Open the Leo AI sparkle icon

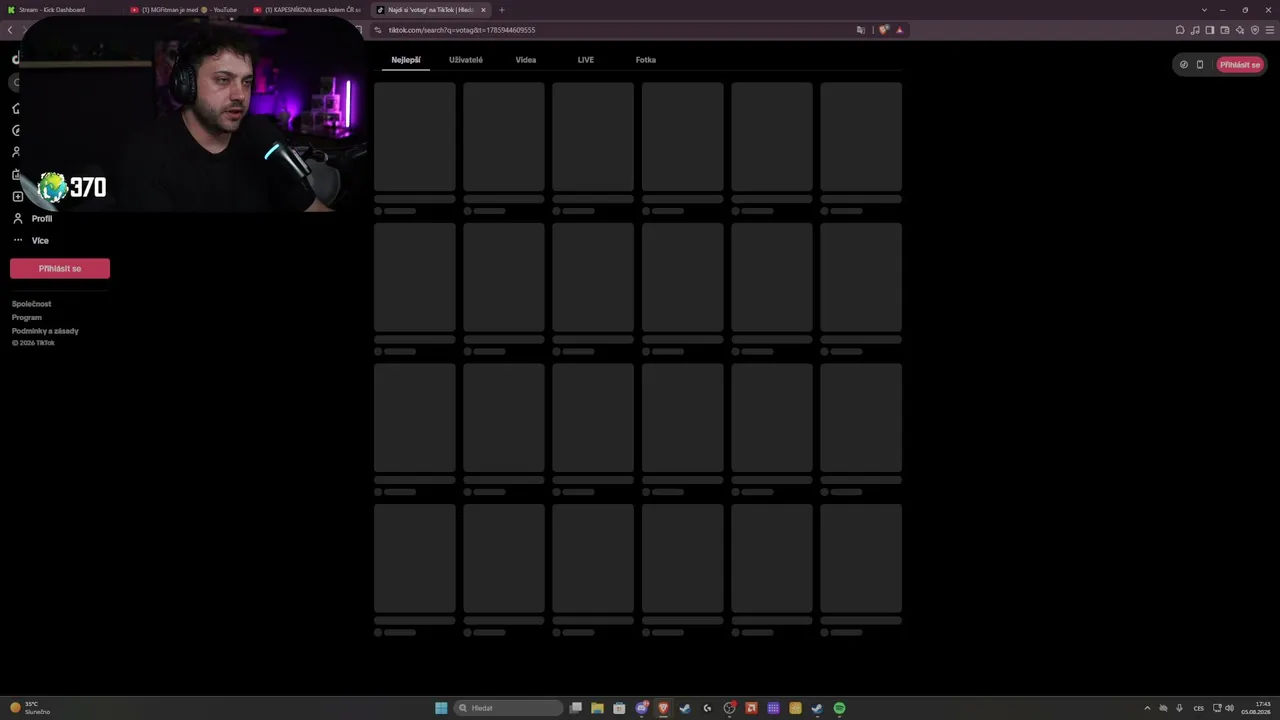coord(1240,30)
